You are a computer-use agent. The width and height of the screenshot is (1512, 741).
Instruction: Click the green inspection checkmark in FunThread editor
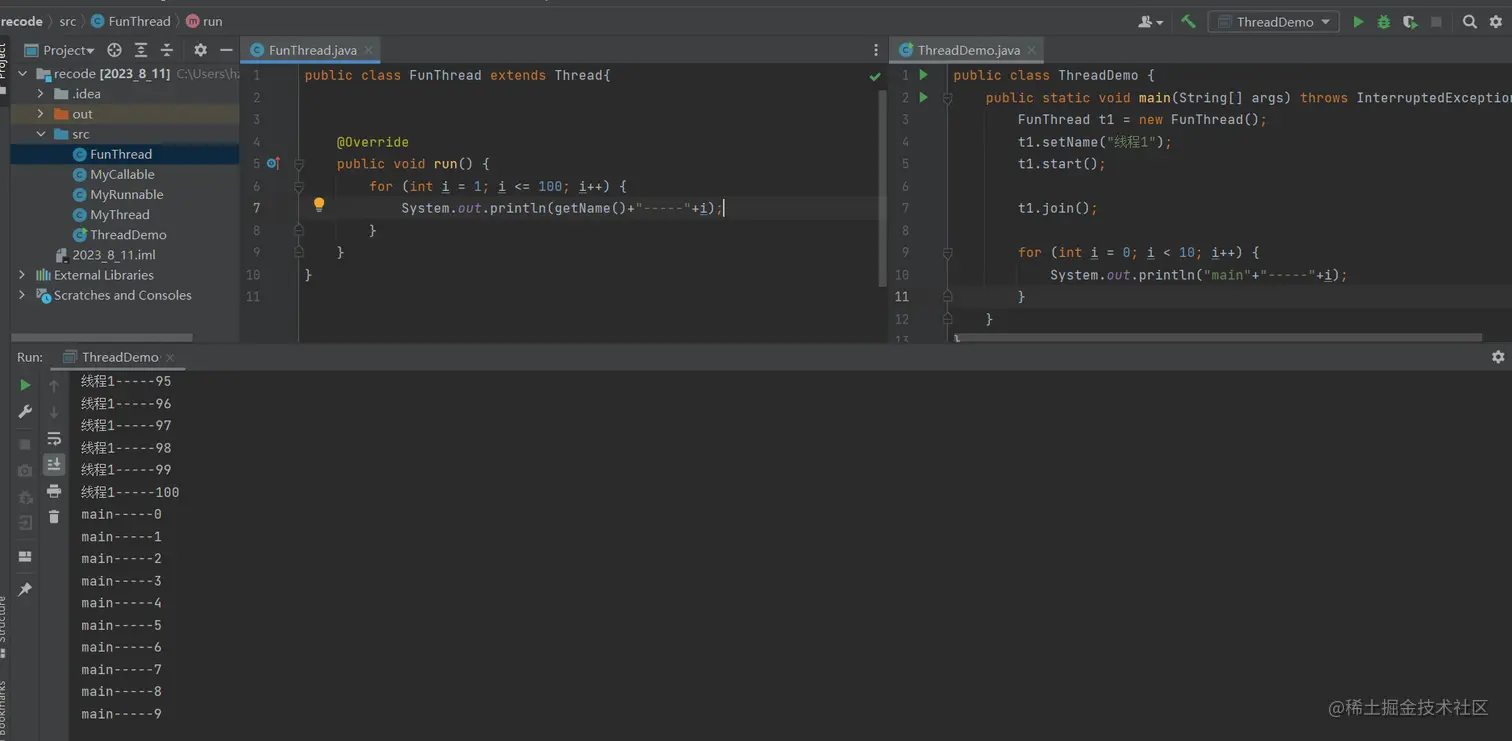[x=875, y=76]
